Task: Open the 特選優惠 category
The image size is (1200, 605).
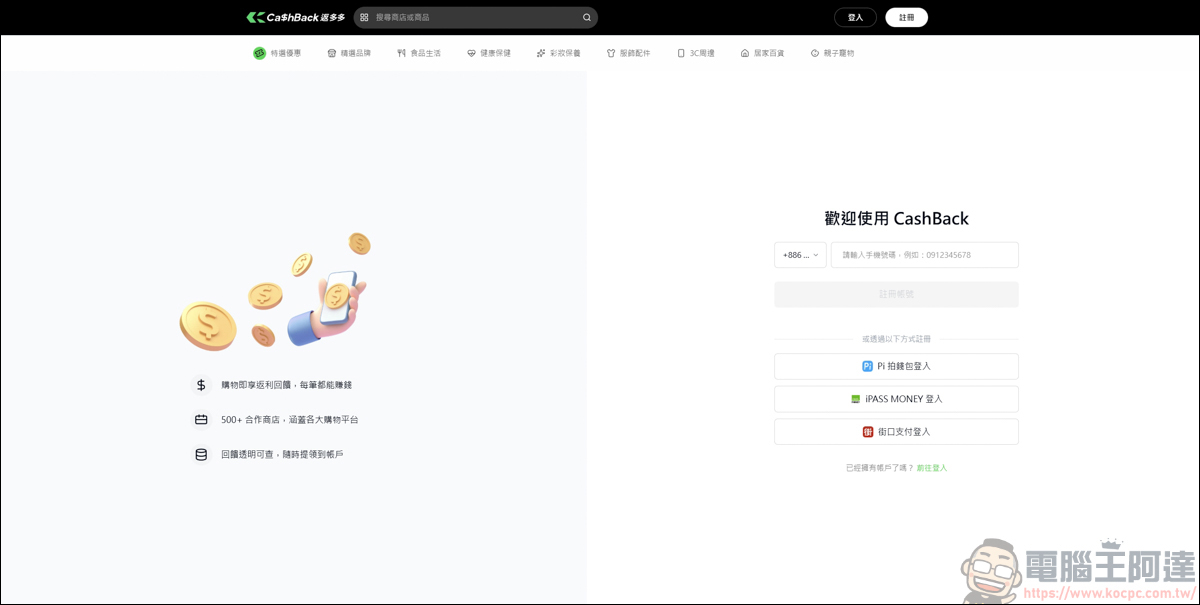Action: pyautogui.click(x=277, y=53)
